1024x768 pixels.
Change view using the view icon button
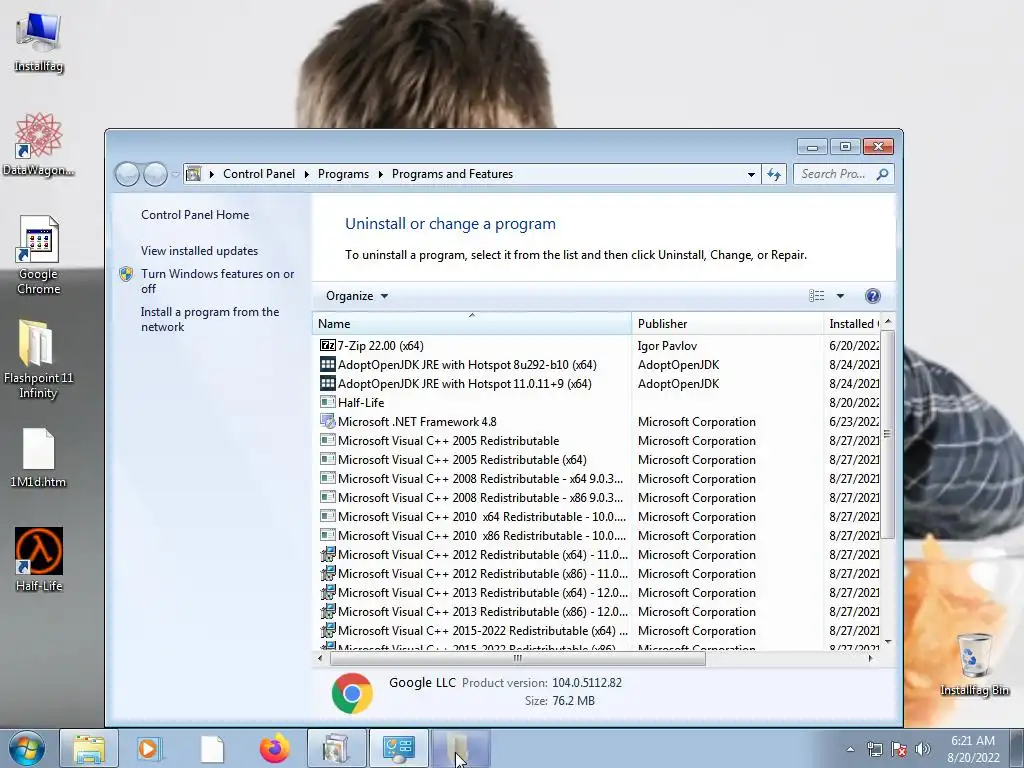pyautogui.click(x=816, y=296)
